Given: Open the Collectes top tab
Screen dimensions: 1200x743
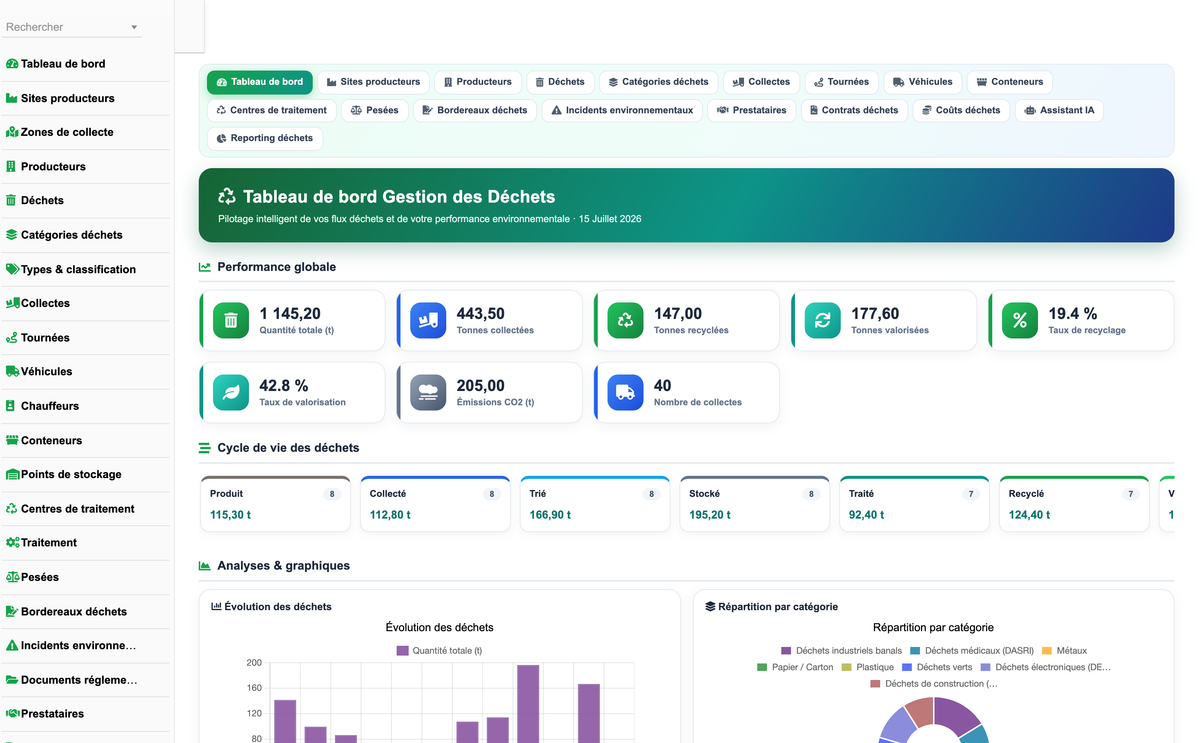Looking at the screenshot, I should point(761,82).
